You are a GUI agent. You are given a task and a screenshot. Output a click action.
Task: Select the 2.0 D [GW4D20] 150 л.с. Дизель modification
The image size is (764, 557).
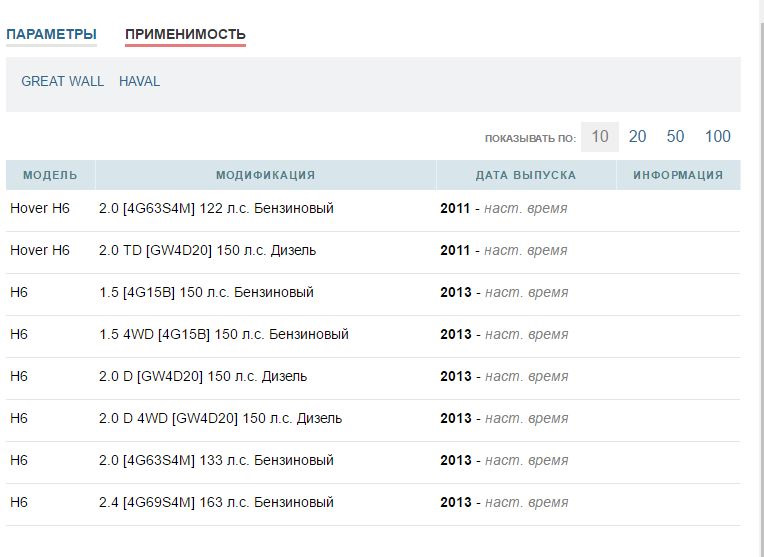click(x=203, y=376)
